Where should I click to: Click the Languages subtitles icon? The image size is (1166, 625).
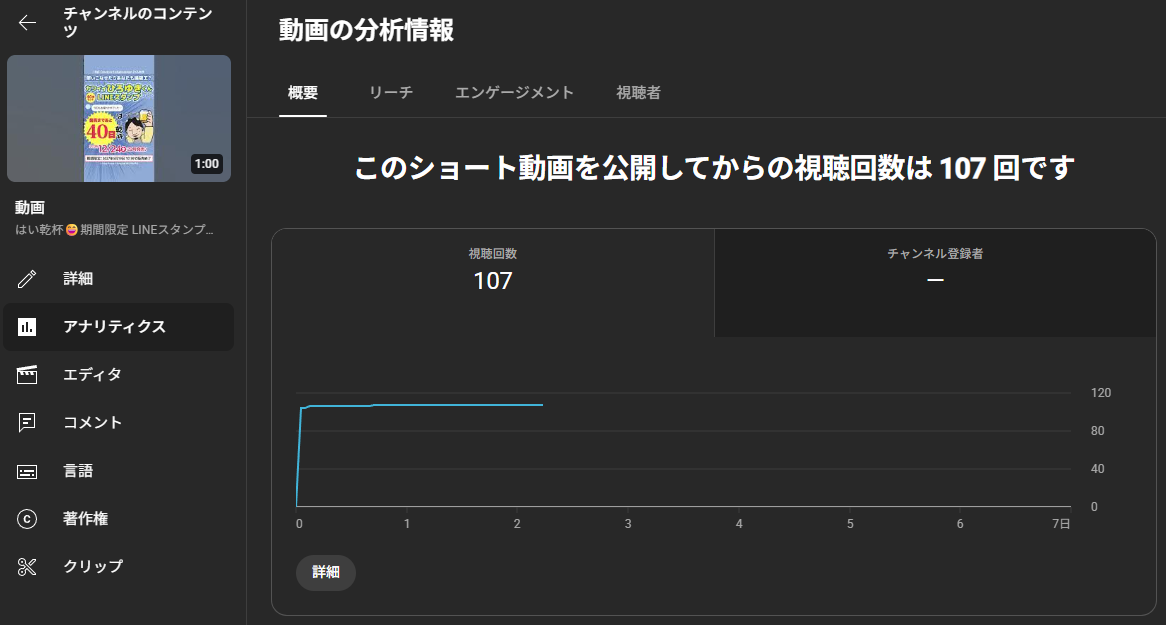tap(27, 471)
